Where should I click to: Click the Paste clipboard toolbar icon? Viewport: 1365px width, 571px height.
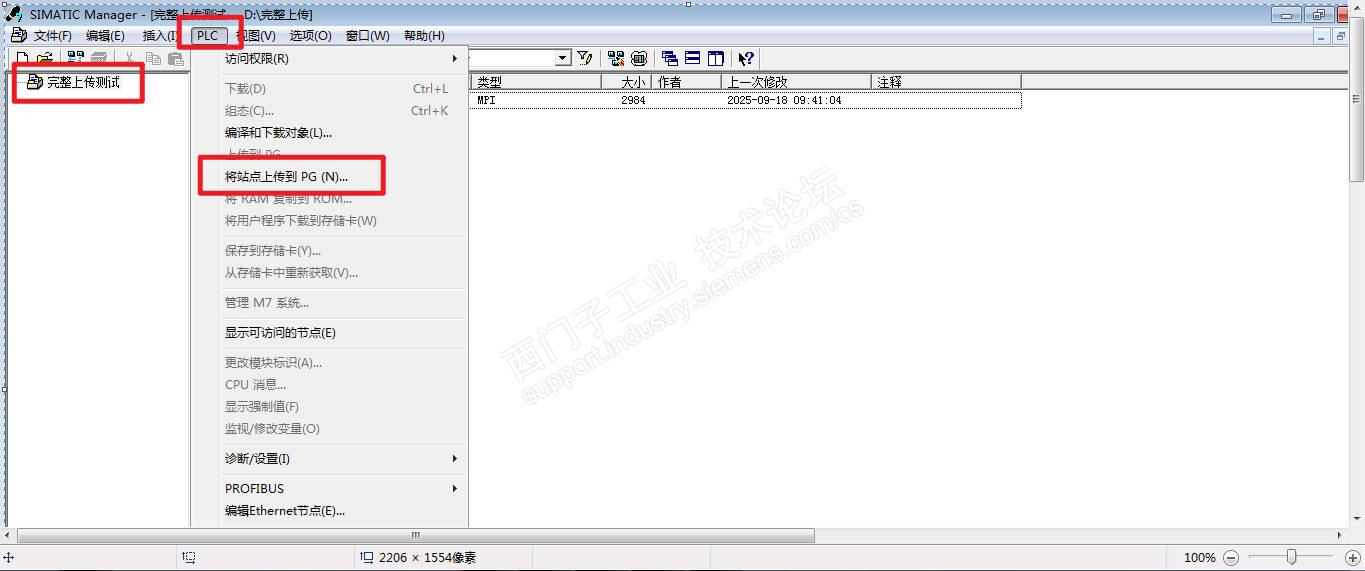click(x=176, y=59)
